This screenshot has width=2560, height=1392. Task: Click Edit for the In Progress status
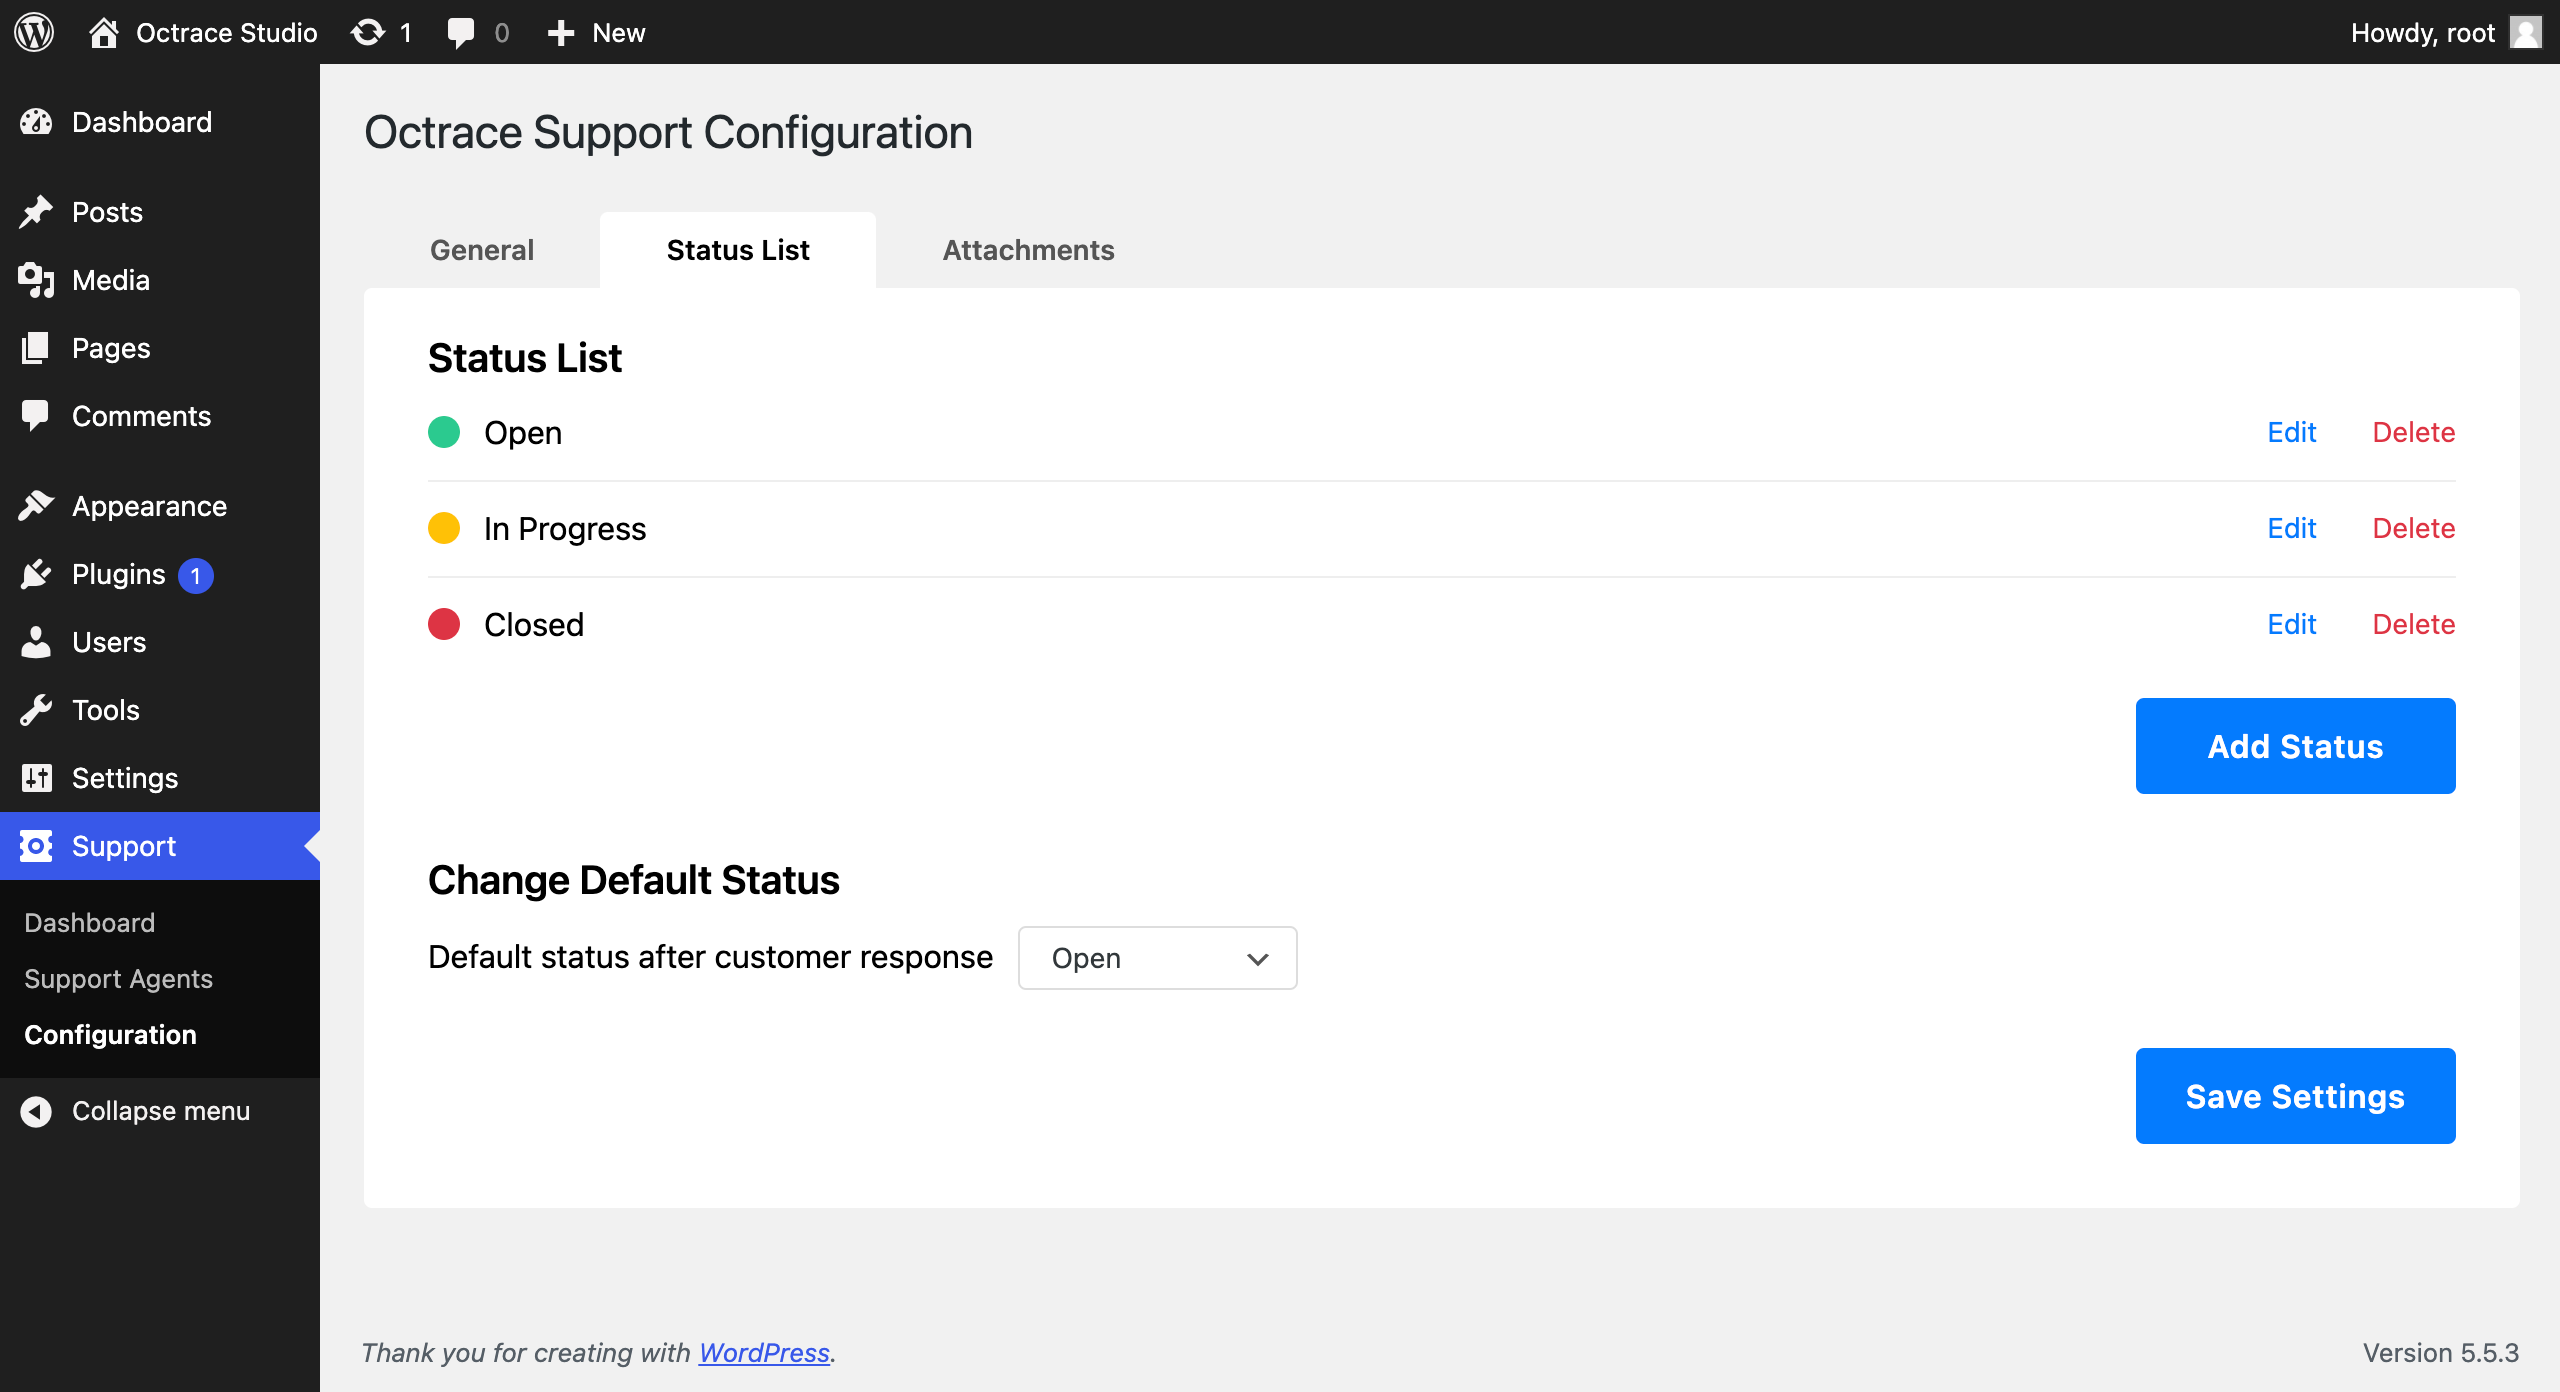click(2291, 528)
